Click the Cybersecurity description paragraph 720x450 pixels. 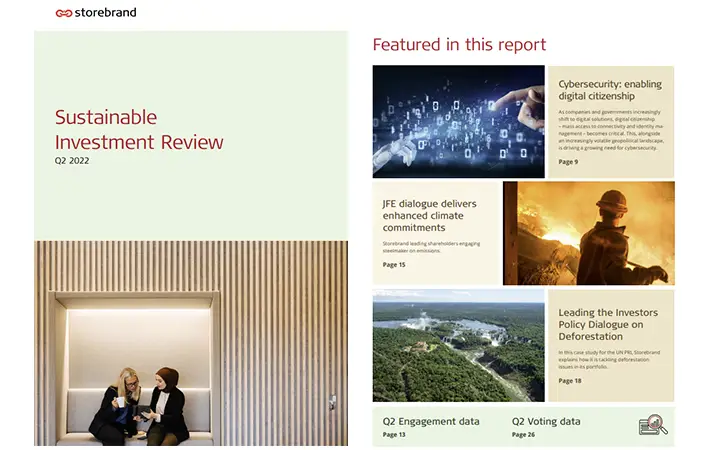(x=611, y=130)
